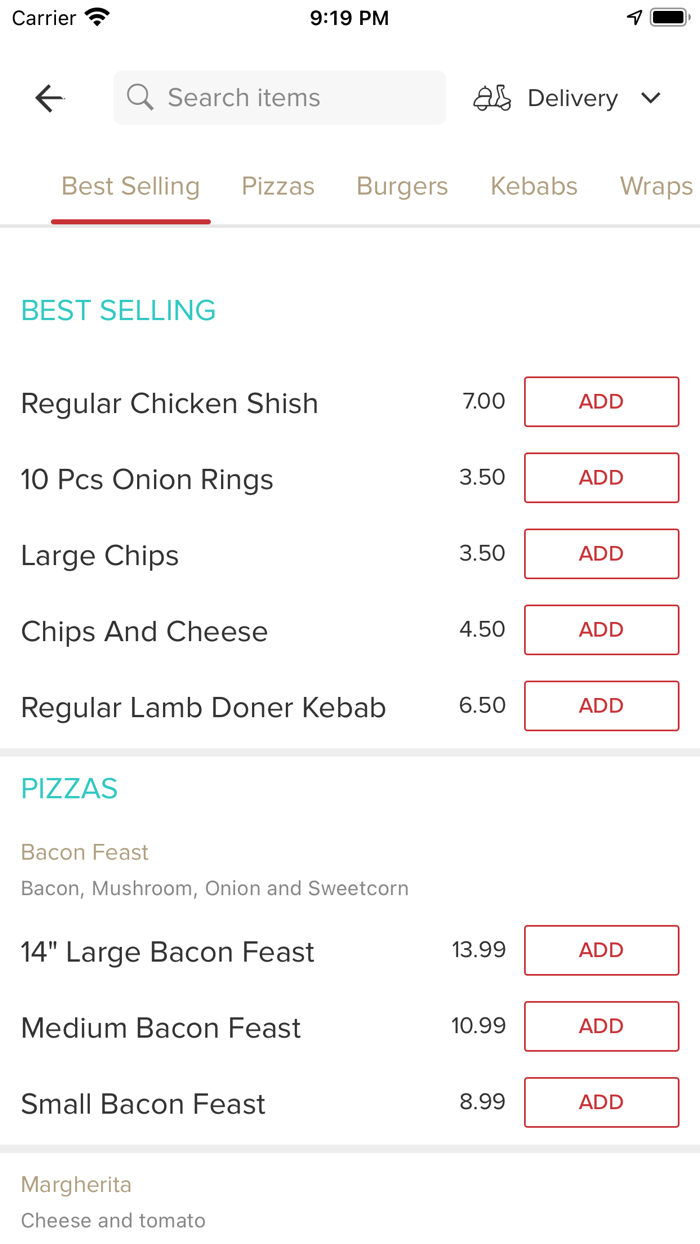
Task: Open the Burgers category tab
Action: tap(402, 186)
